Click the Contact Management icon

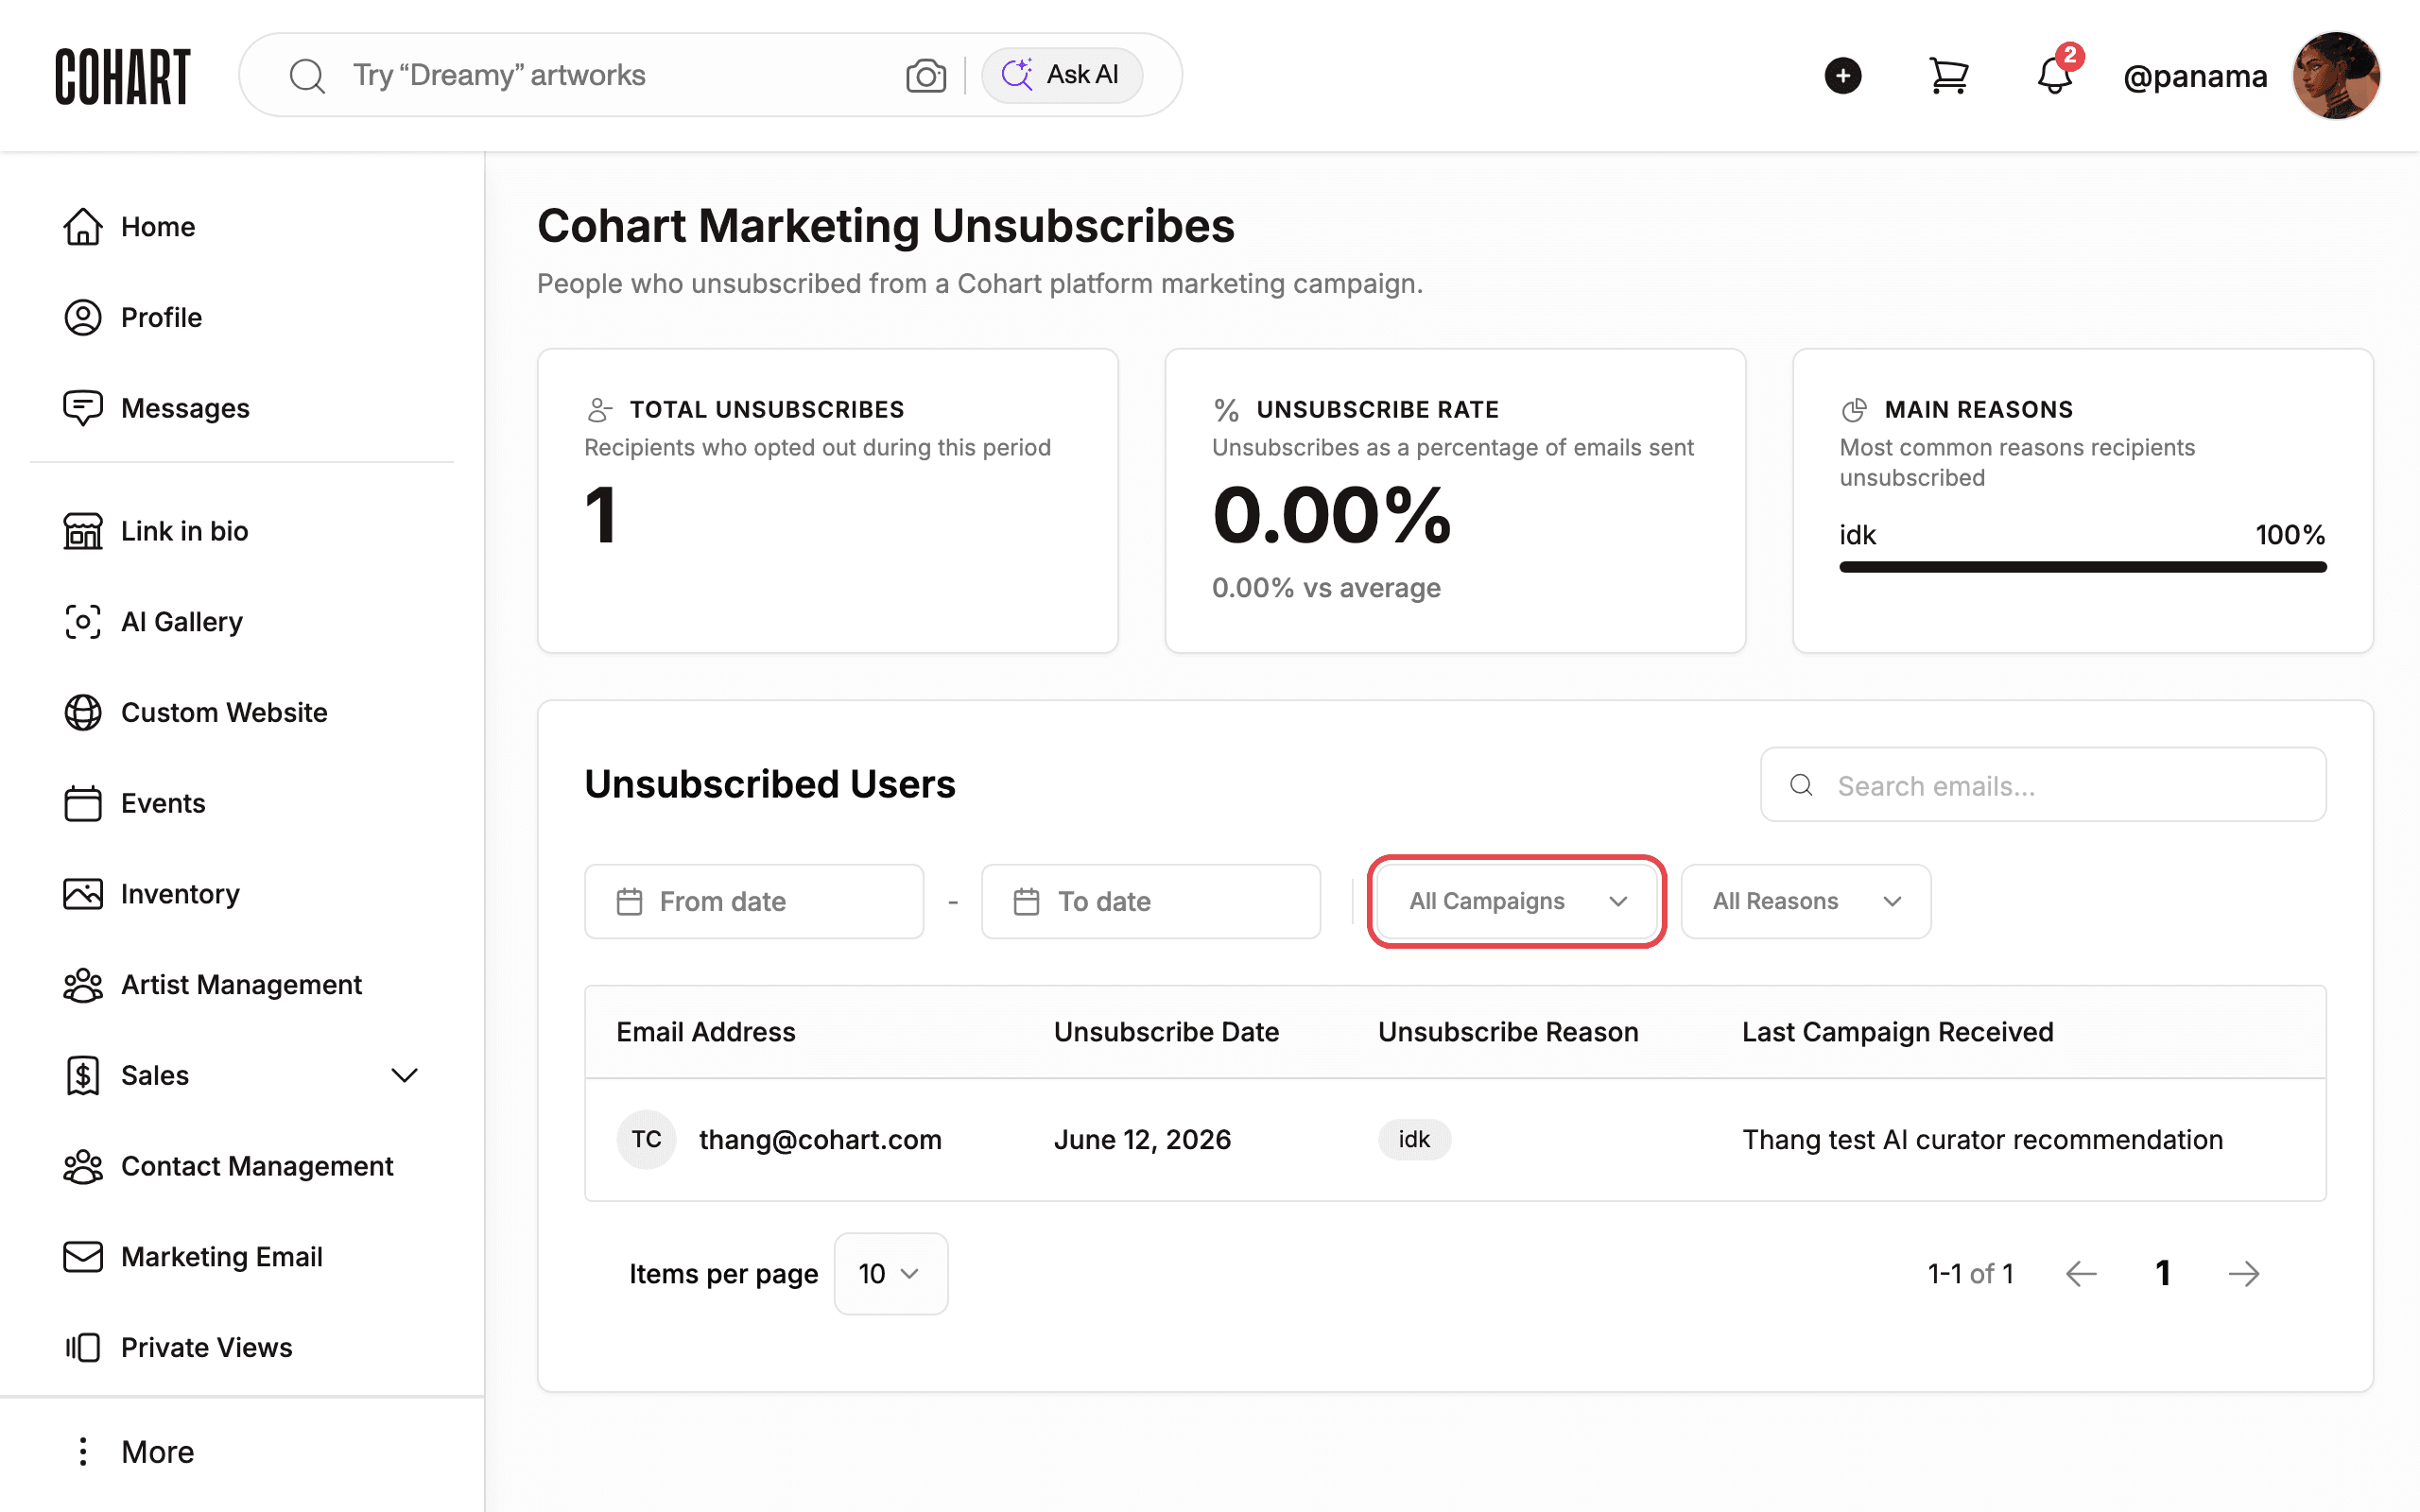point(83,1167)
